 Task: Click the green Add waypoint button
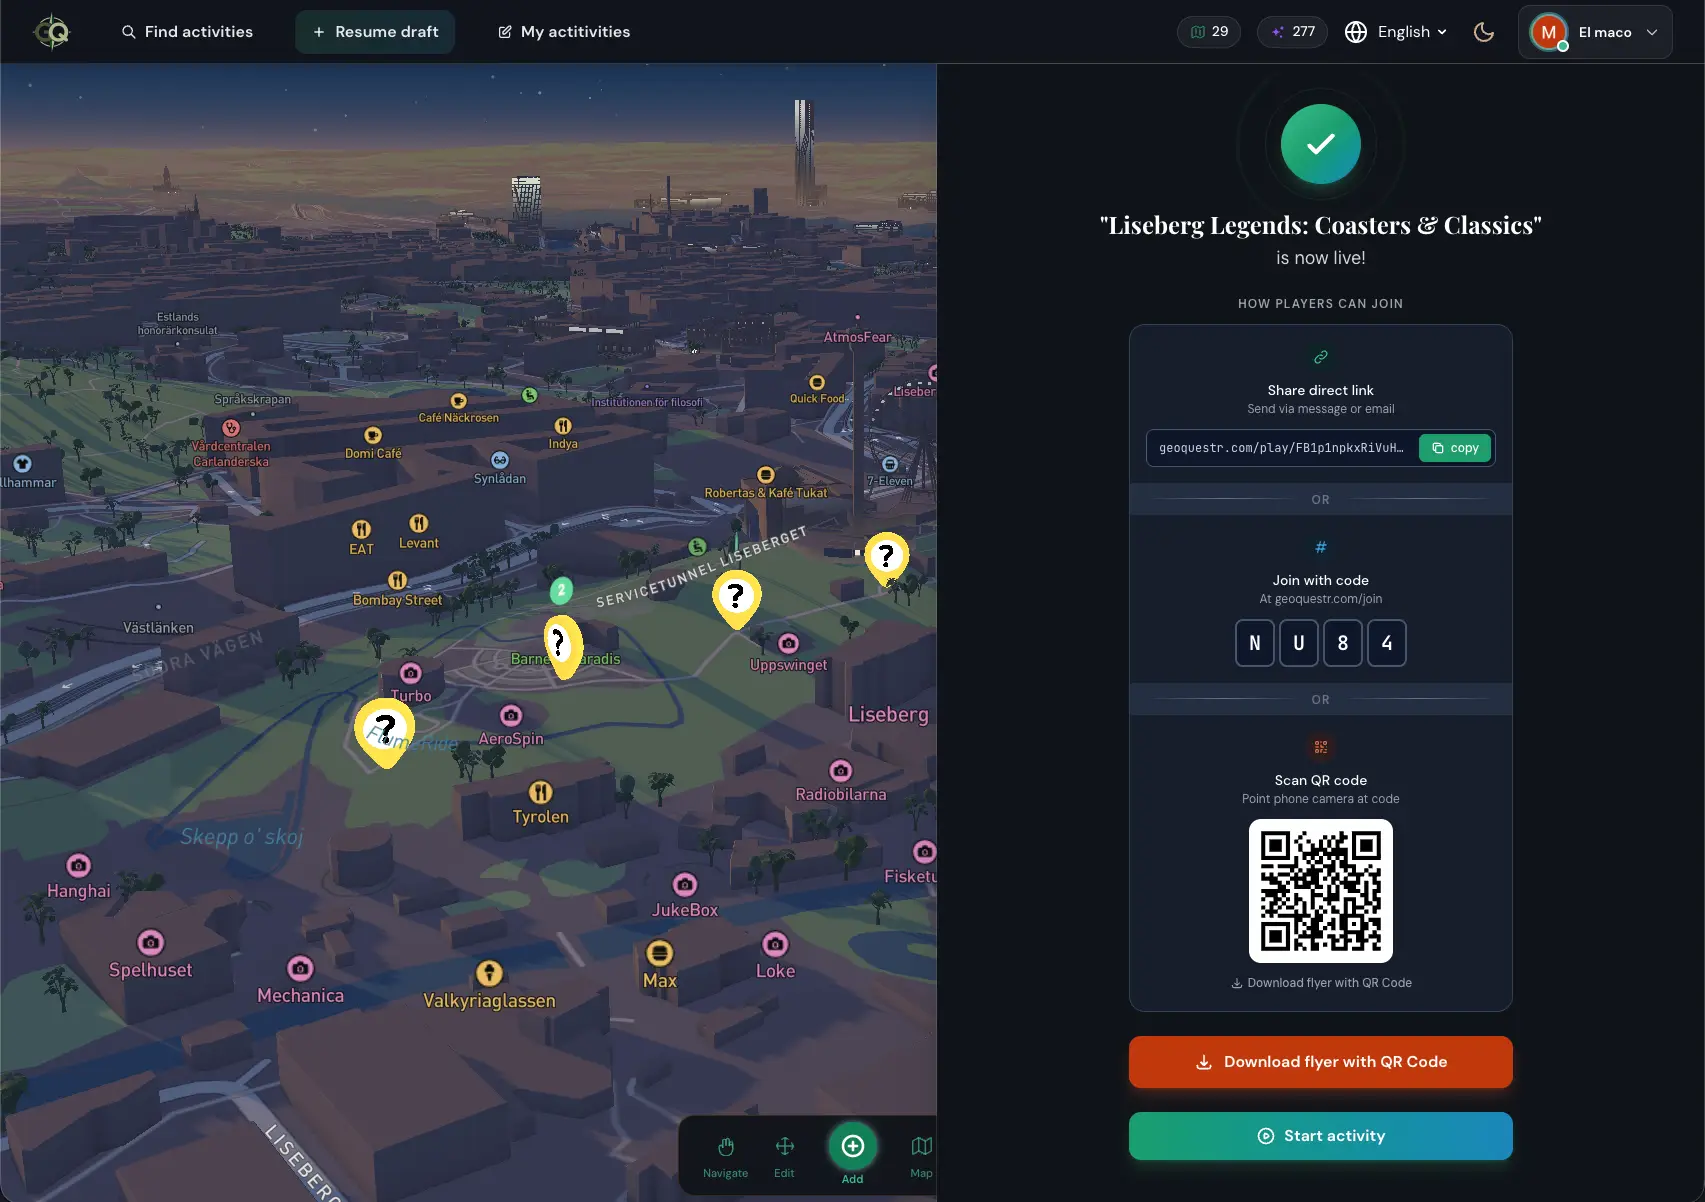852,1147
